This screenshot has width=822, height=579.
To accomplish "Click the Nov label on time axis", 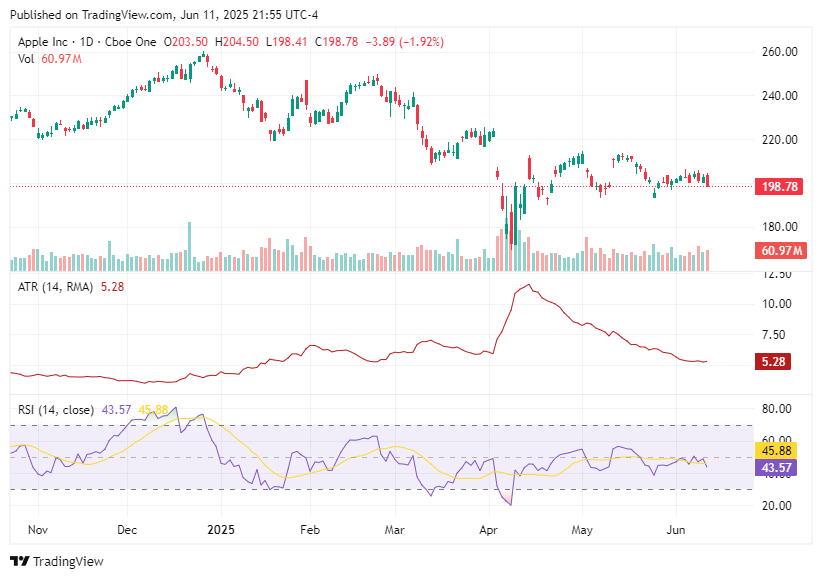I will point(38,530).
